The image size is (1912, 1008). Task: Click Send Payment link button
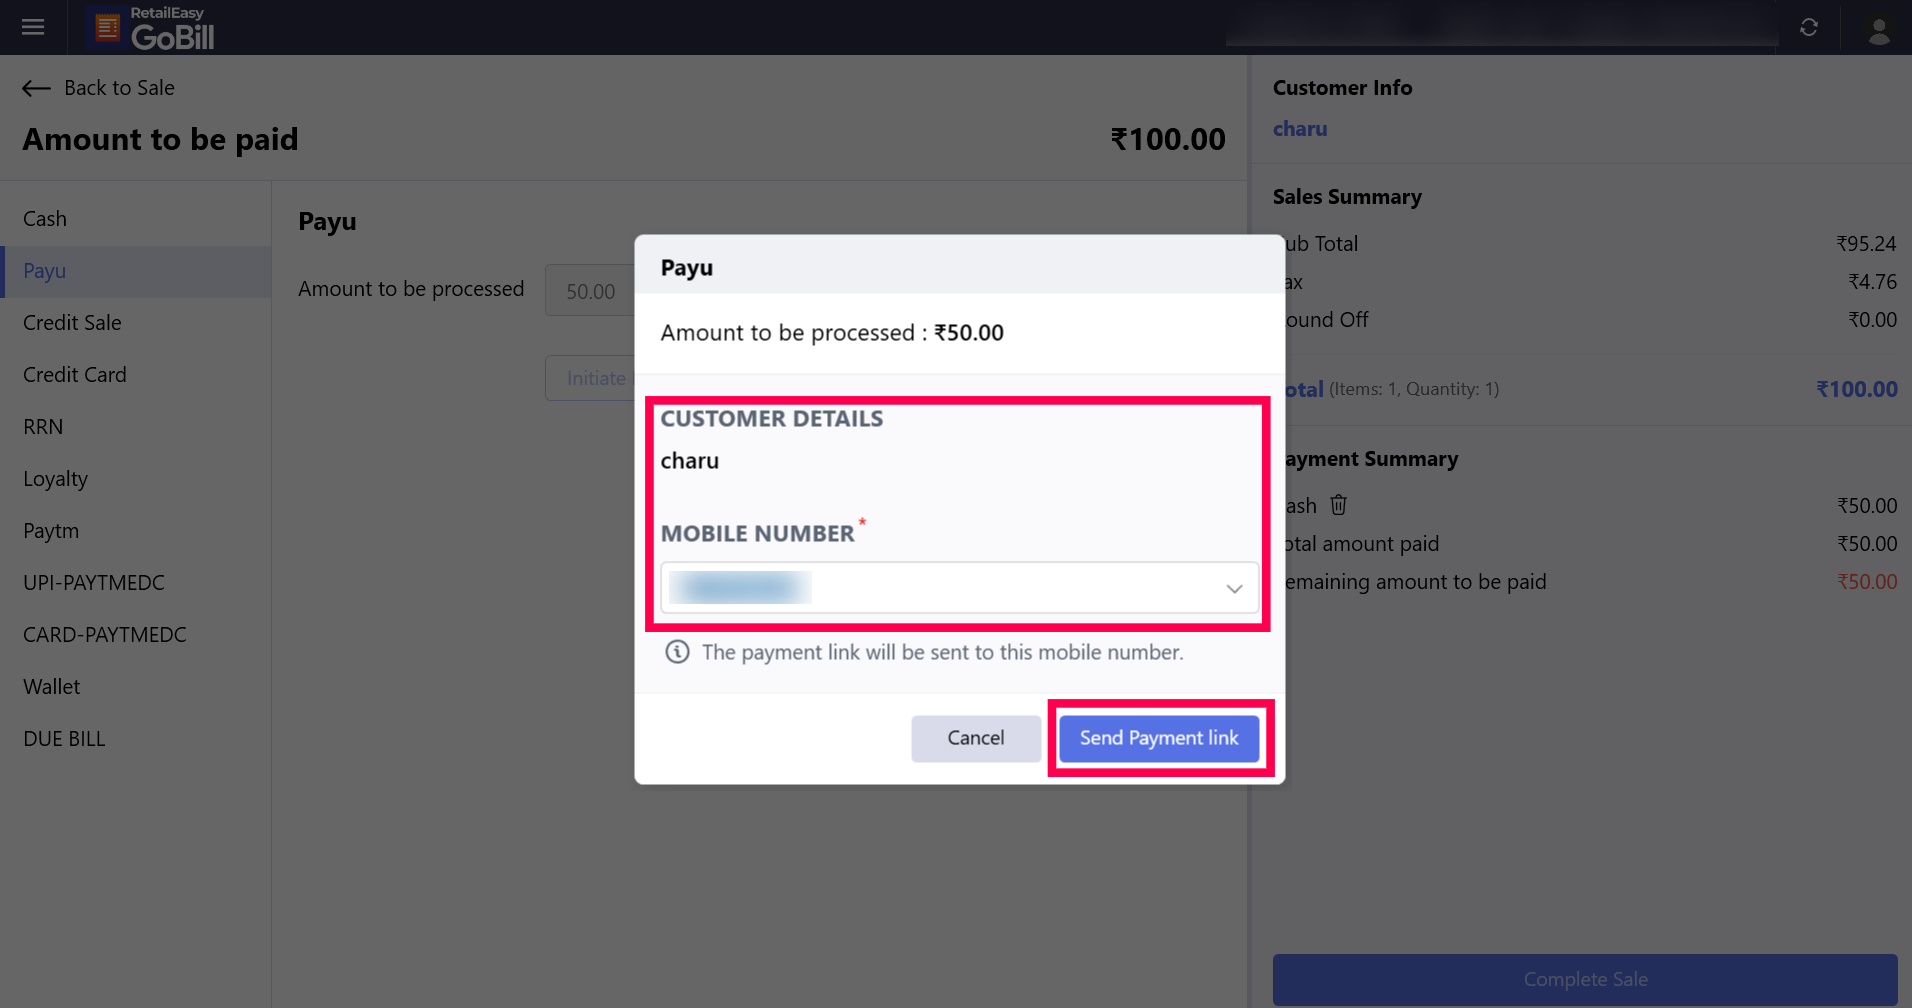pyautogui.click(x=1158, y=738)
